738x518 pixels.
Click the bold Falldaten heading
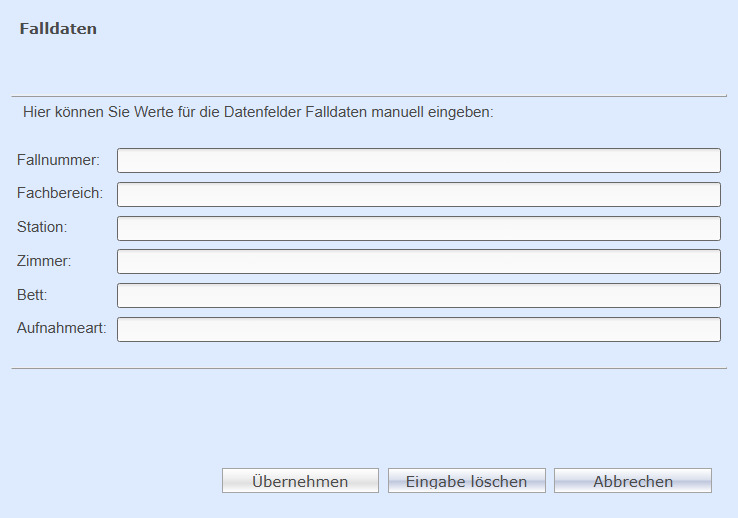[x=58, y=29]
